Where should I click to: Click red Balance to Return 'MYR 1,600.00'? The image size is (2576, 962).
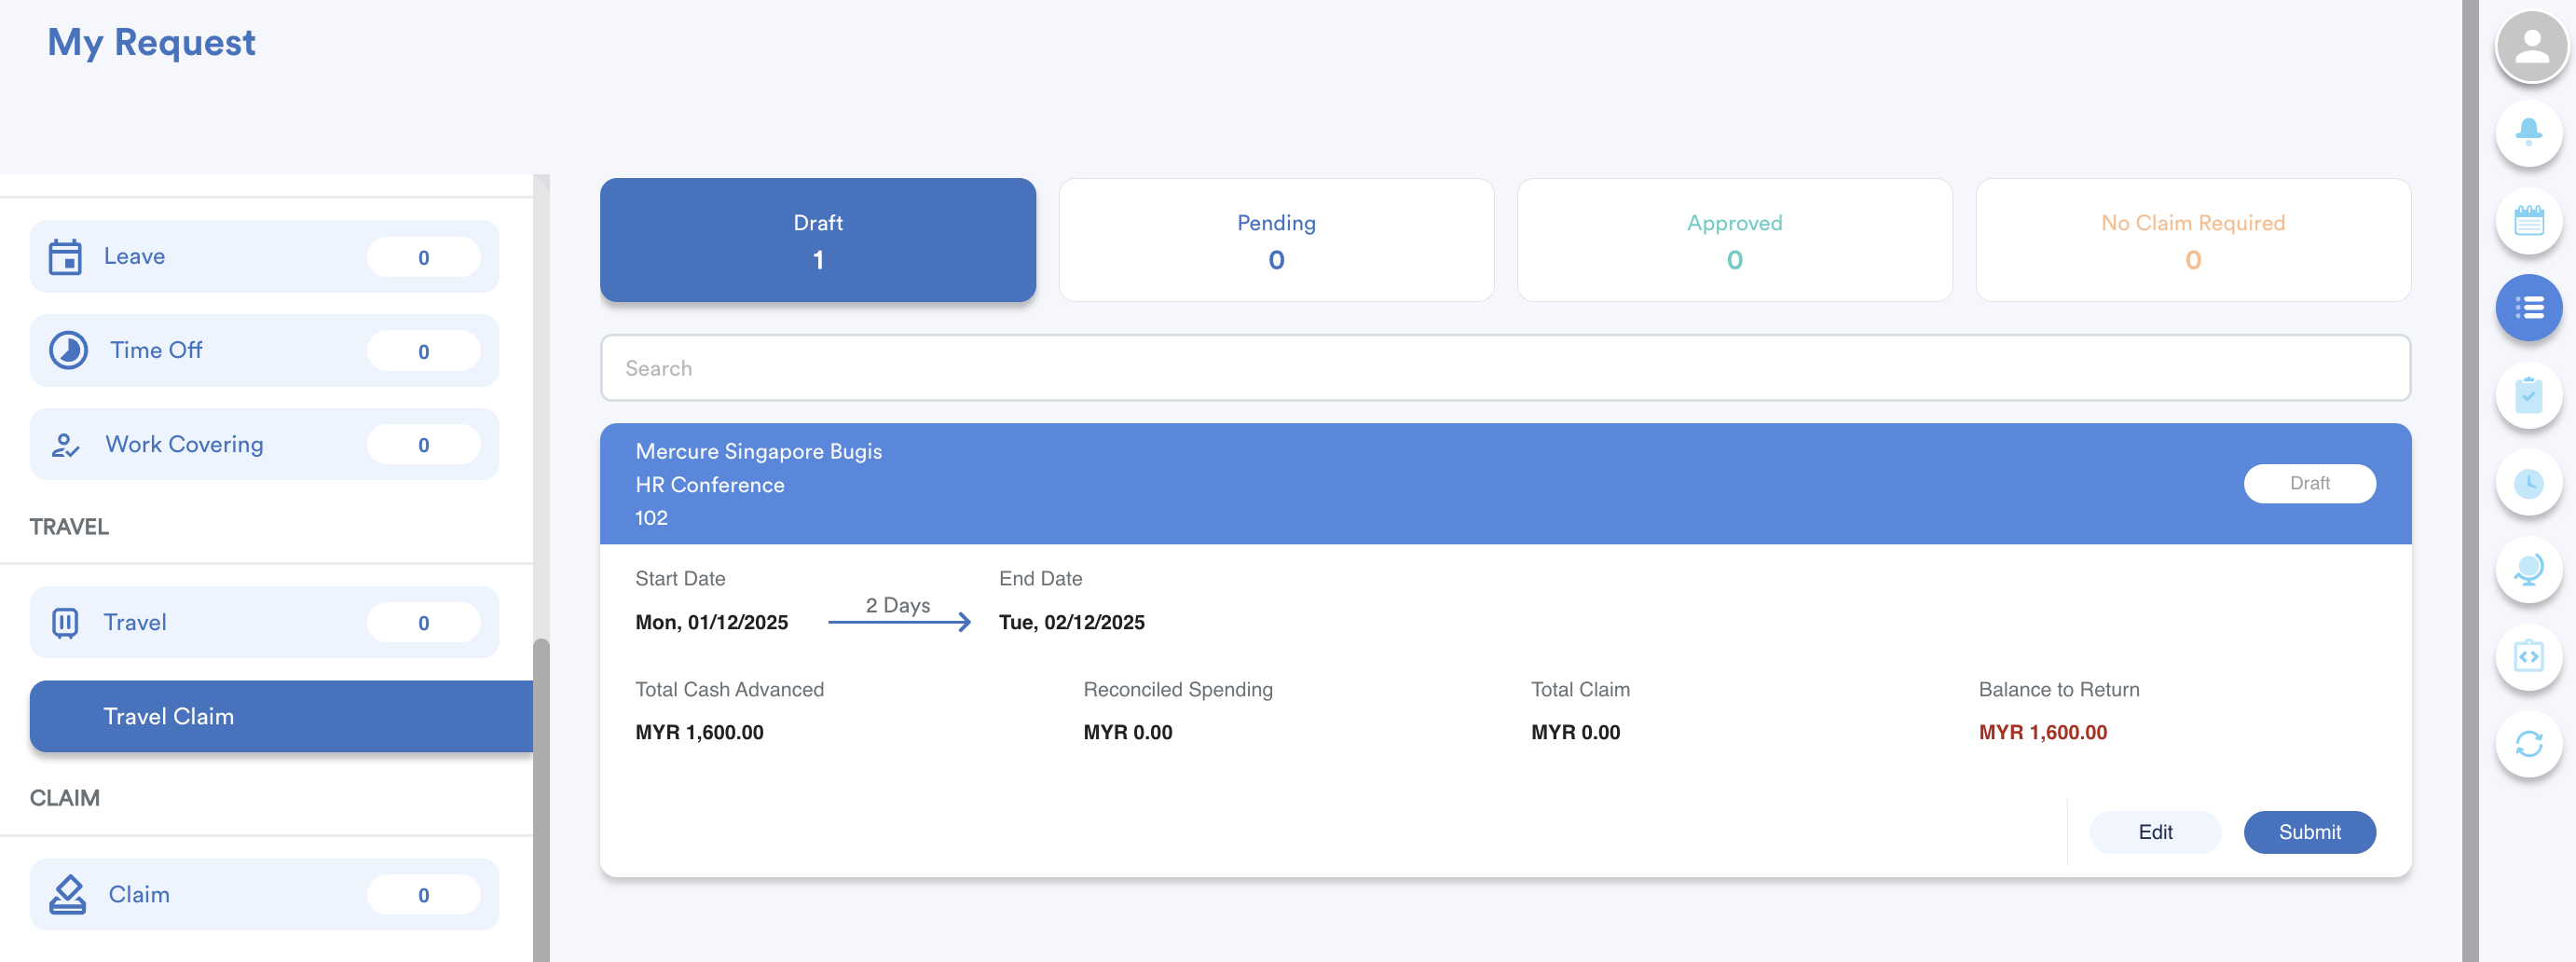click(2042, 733)
